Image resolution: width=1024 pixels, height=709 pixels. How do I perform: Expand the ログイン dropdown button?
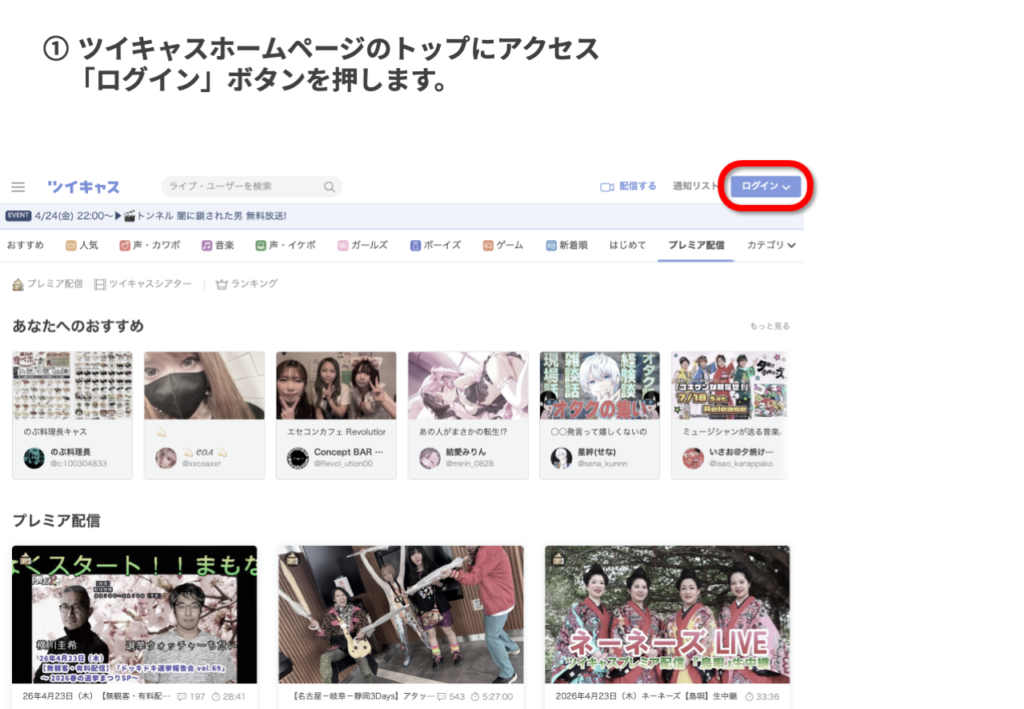765,187
